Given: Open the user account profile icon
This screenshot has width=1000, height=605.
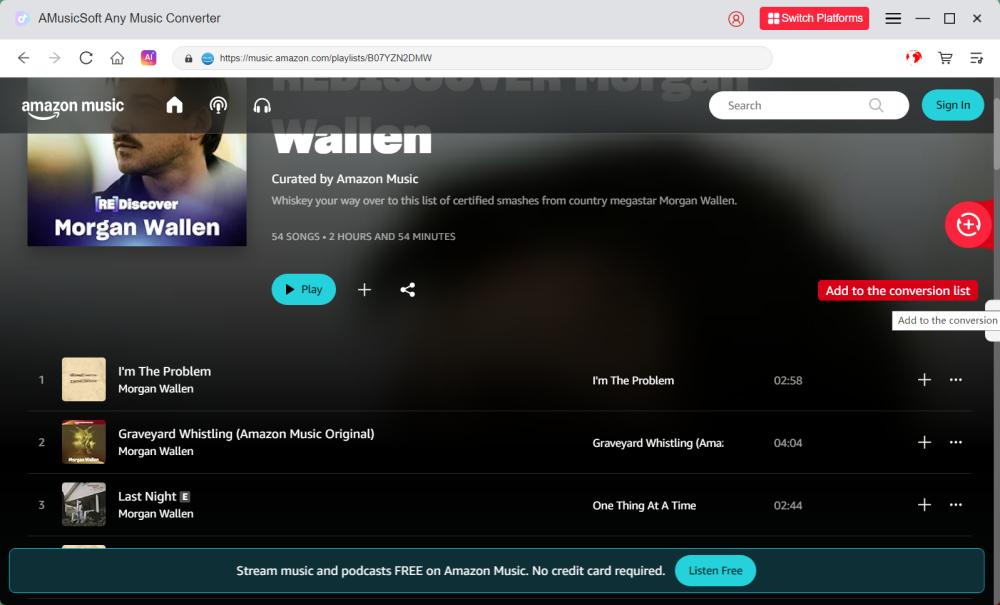Looking at the screenshot, I should (736, 18).
